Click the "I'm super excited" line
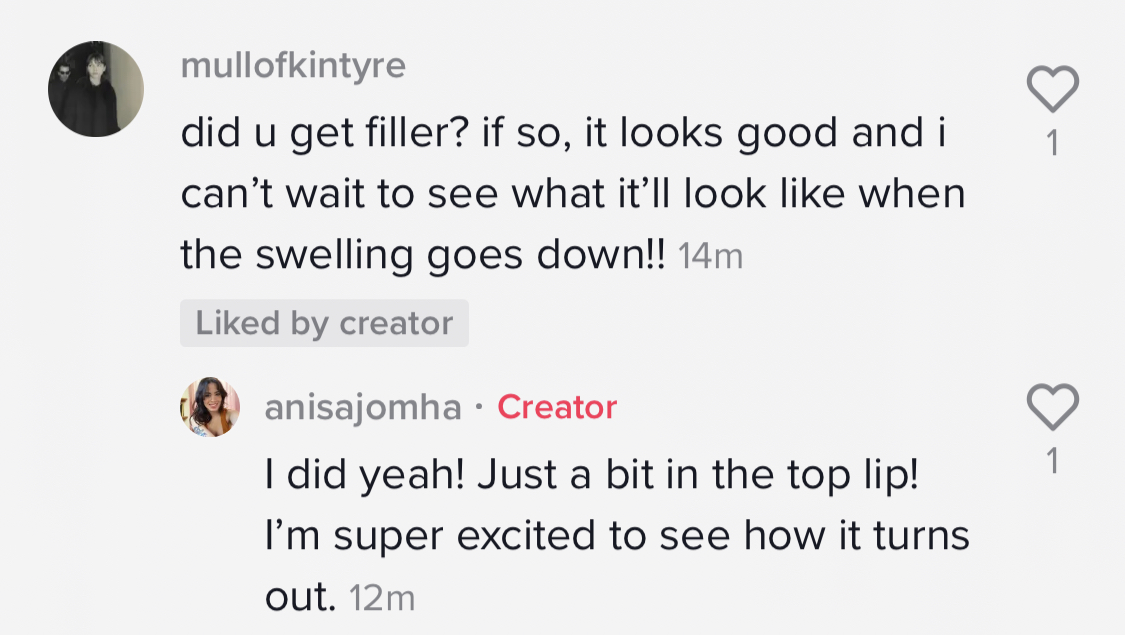The height and width of the screenshot is (635, 1125). click(617, 536)
